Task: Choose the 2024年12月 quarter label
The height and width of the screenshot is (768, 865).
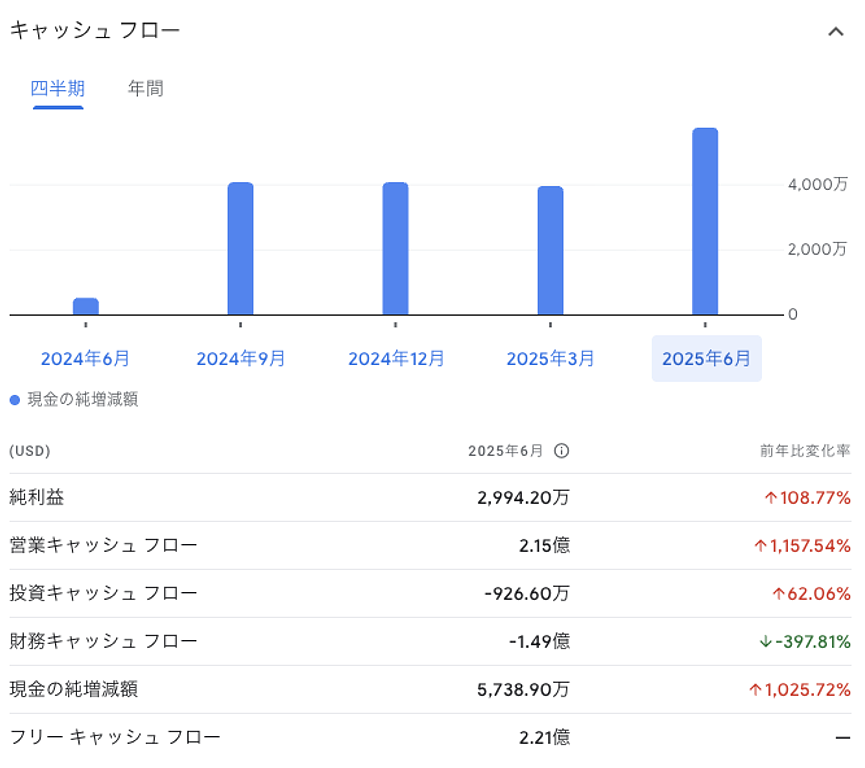Action: click(x=396, y=359)
